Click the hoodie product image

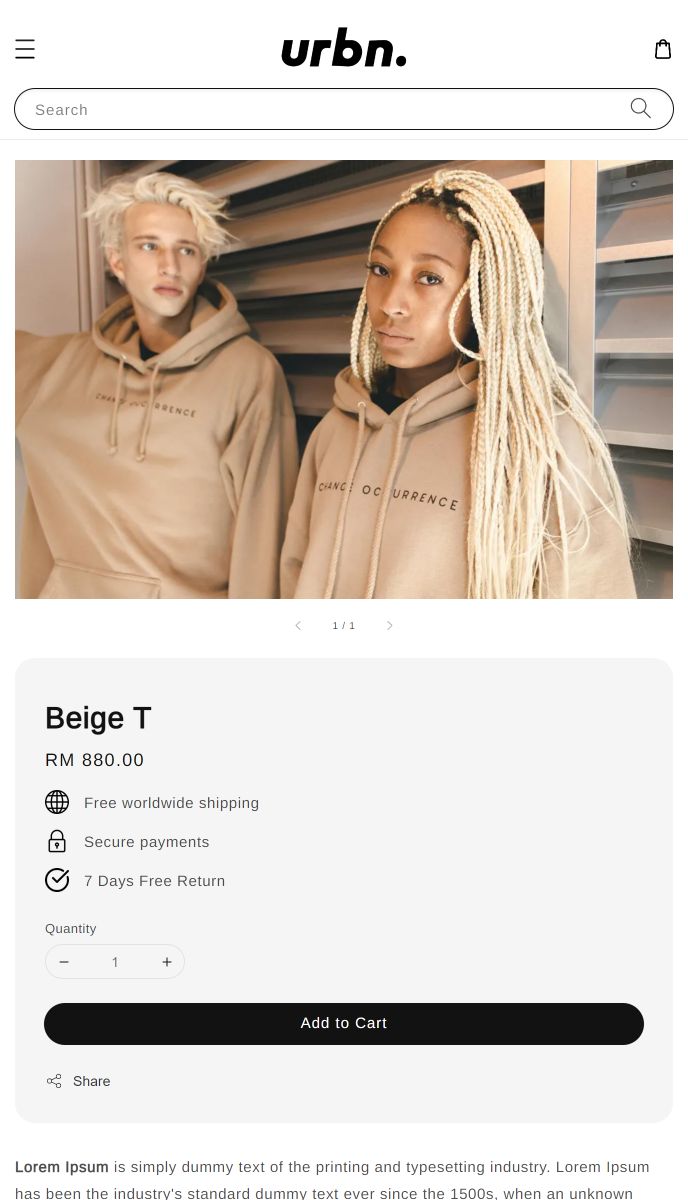[x=344, y=379]
